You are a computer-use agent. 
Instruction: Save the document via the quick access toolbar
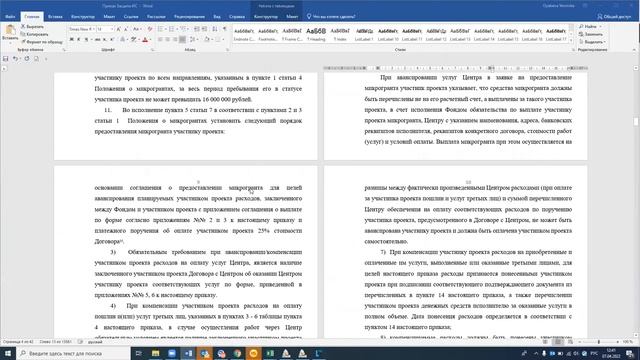[x=5, y=59]
